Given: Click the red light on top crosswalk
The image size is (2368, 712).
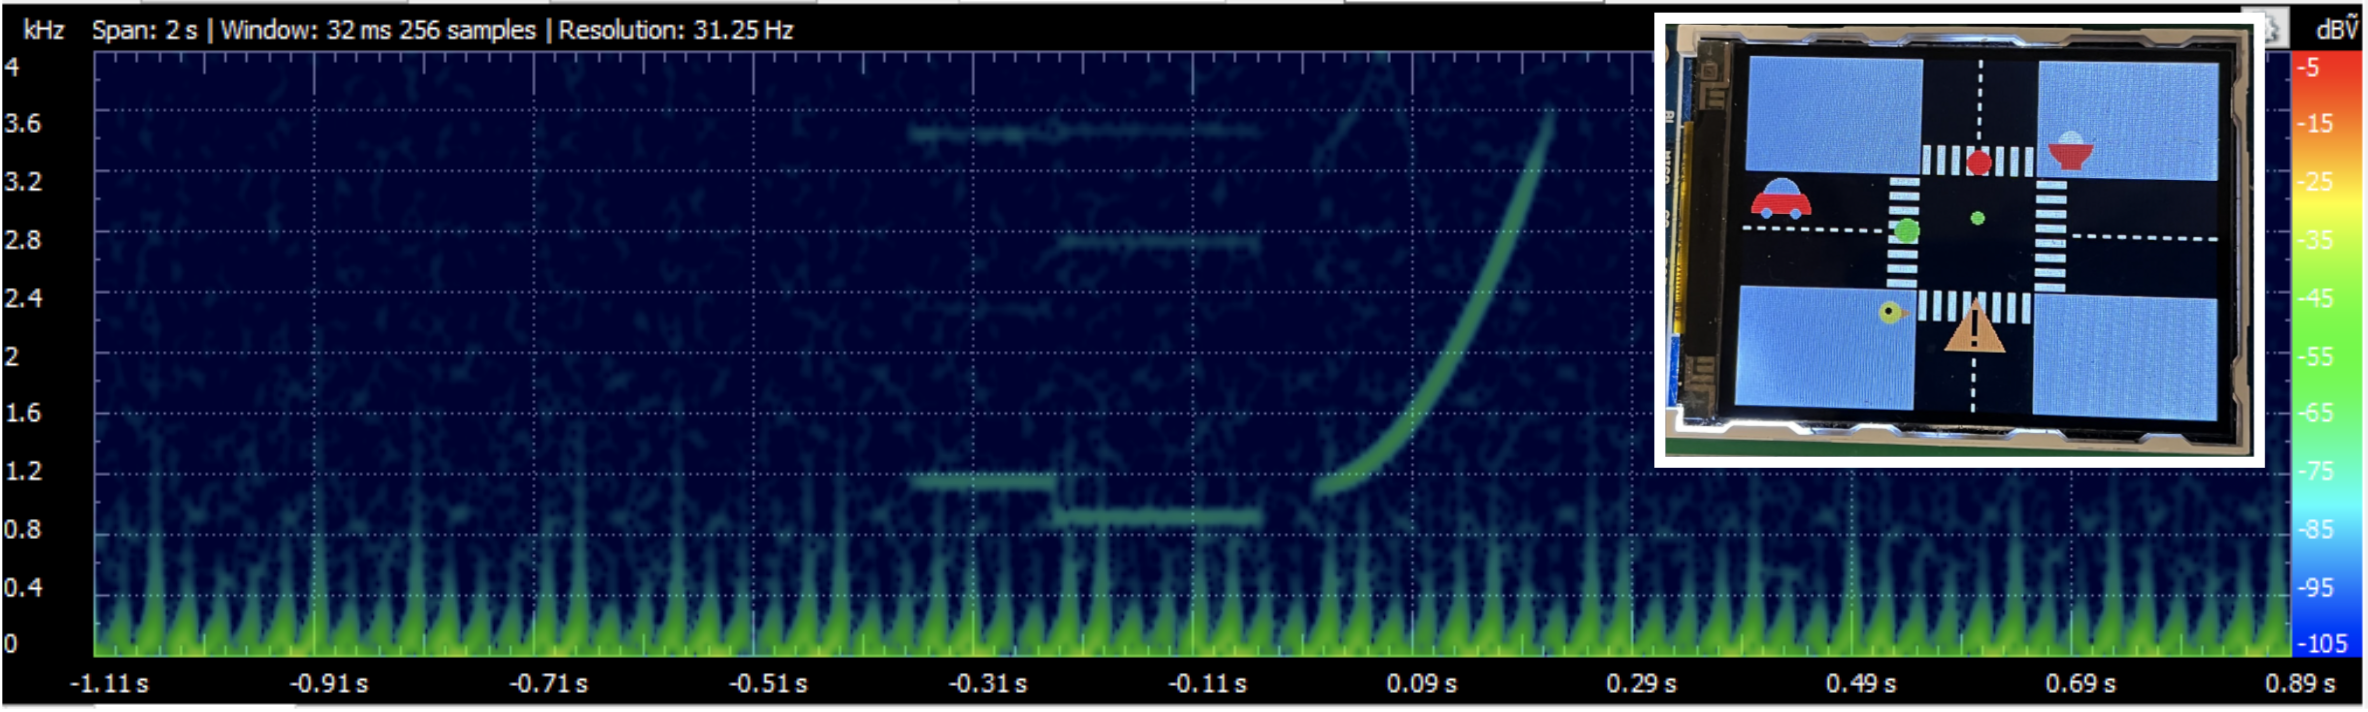Looking at the screenshot, I should pos(1979,163).
